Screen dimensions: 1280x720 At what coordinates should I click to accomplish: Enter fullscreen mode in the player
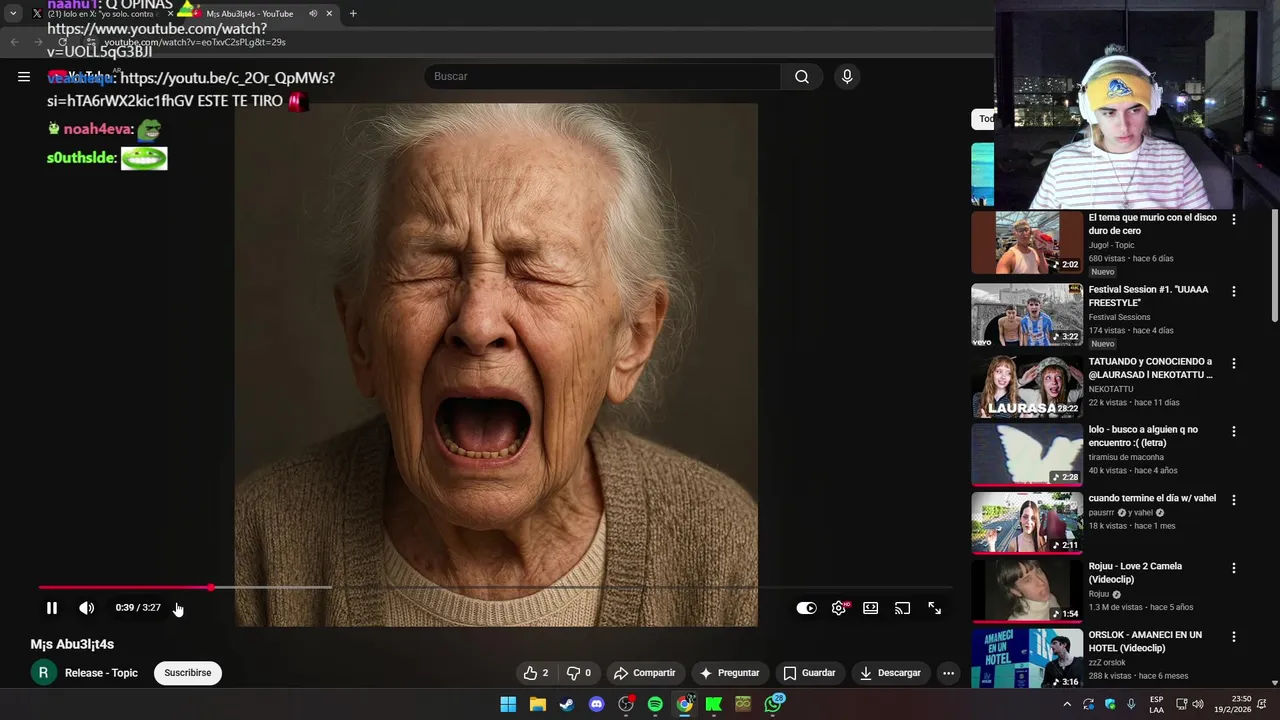click(x=934, y=608)
